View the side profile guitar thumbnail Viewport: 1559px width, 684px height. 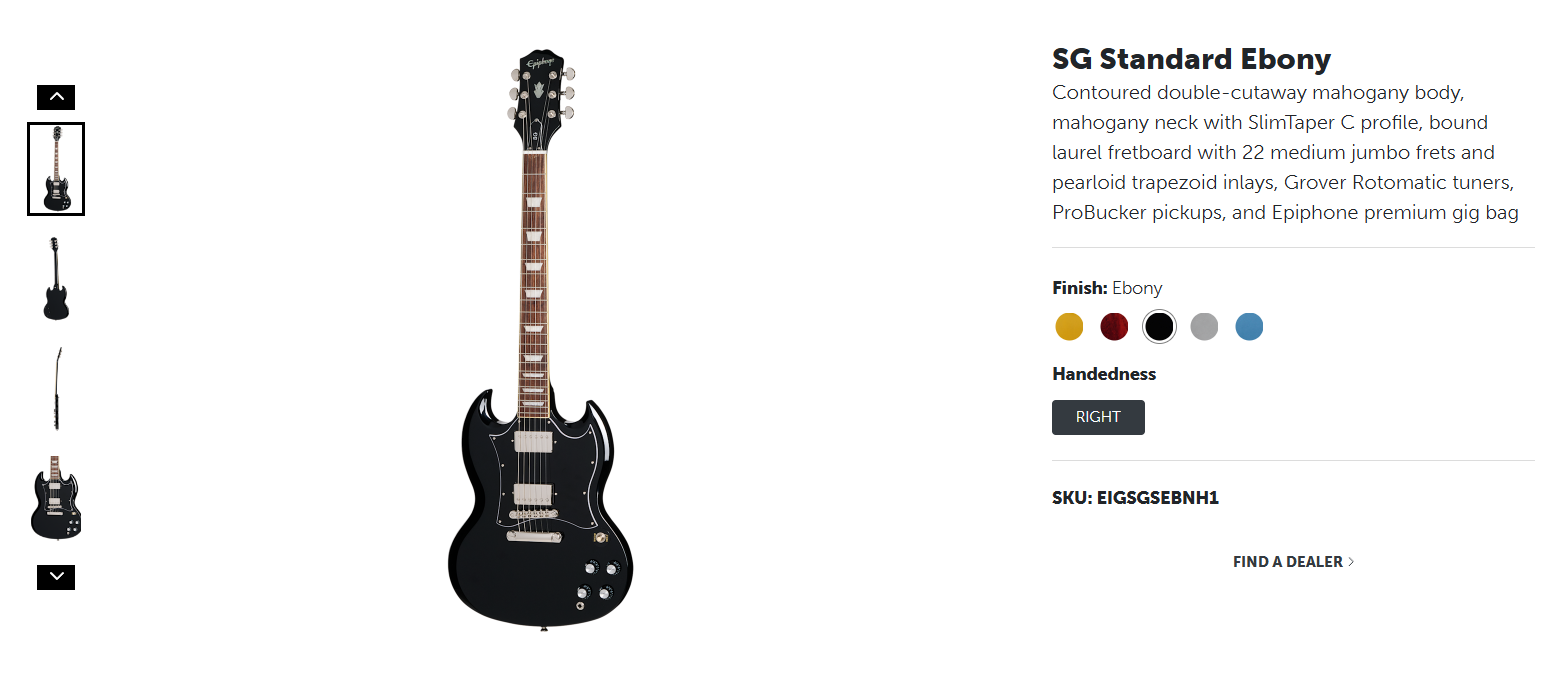coord(58,389)
